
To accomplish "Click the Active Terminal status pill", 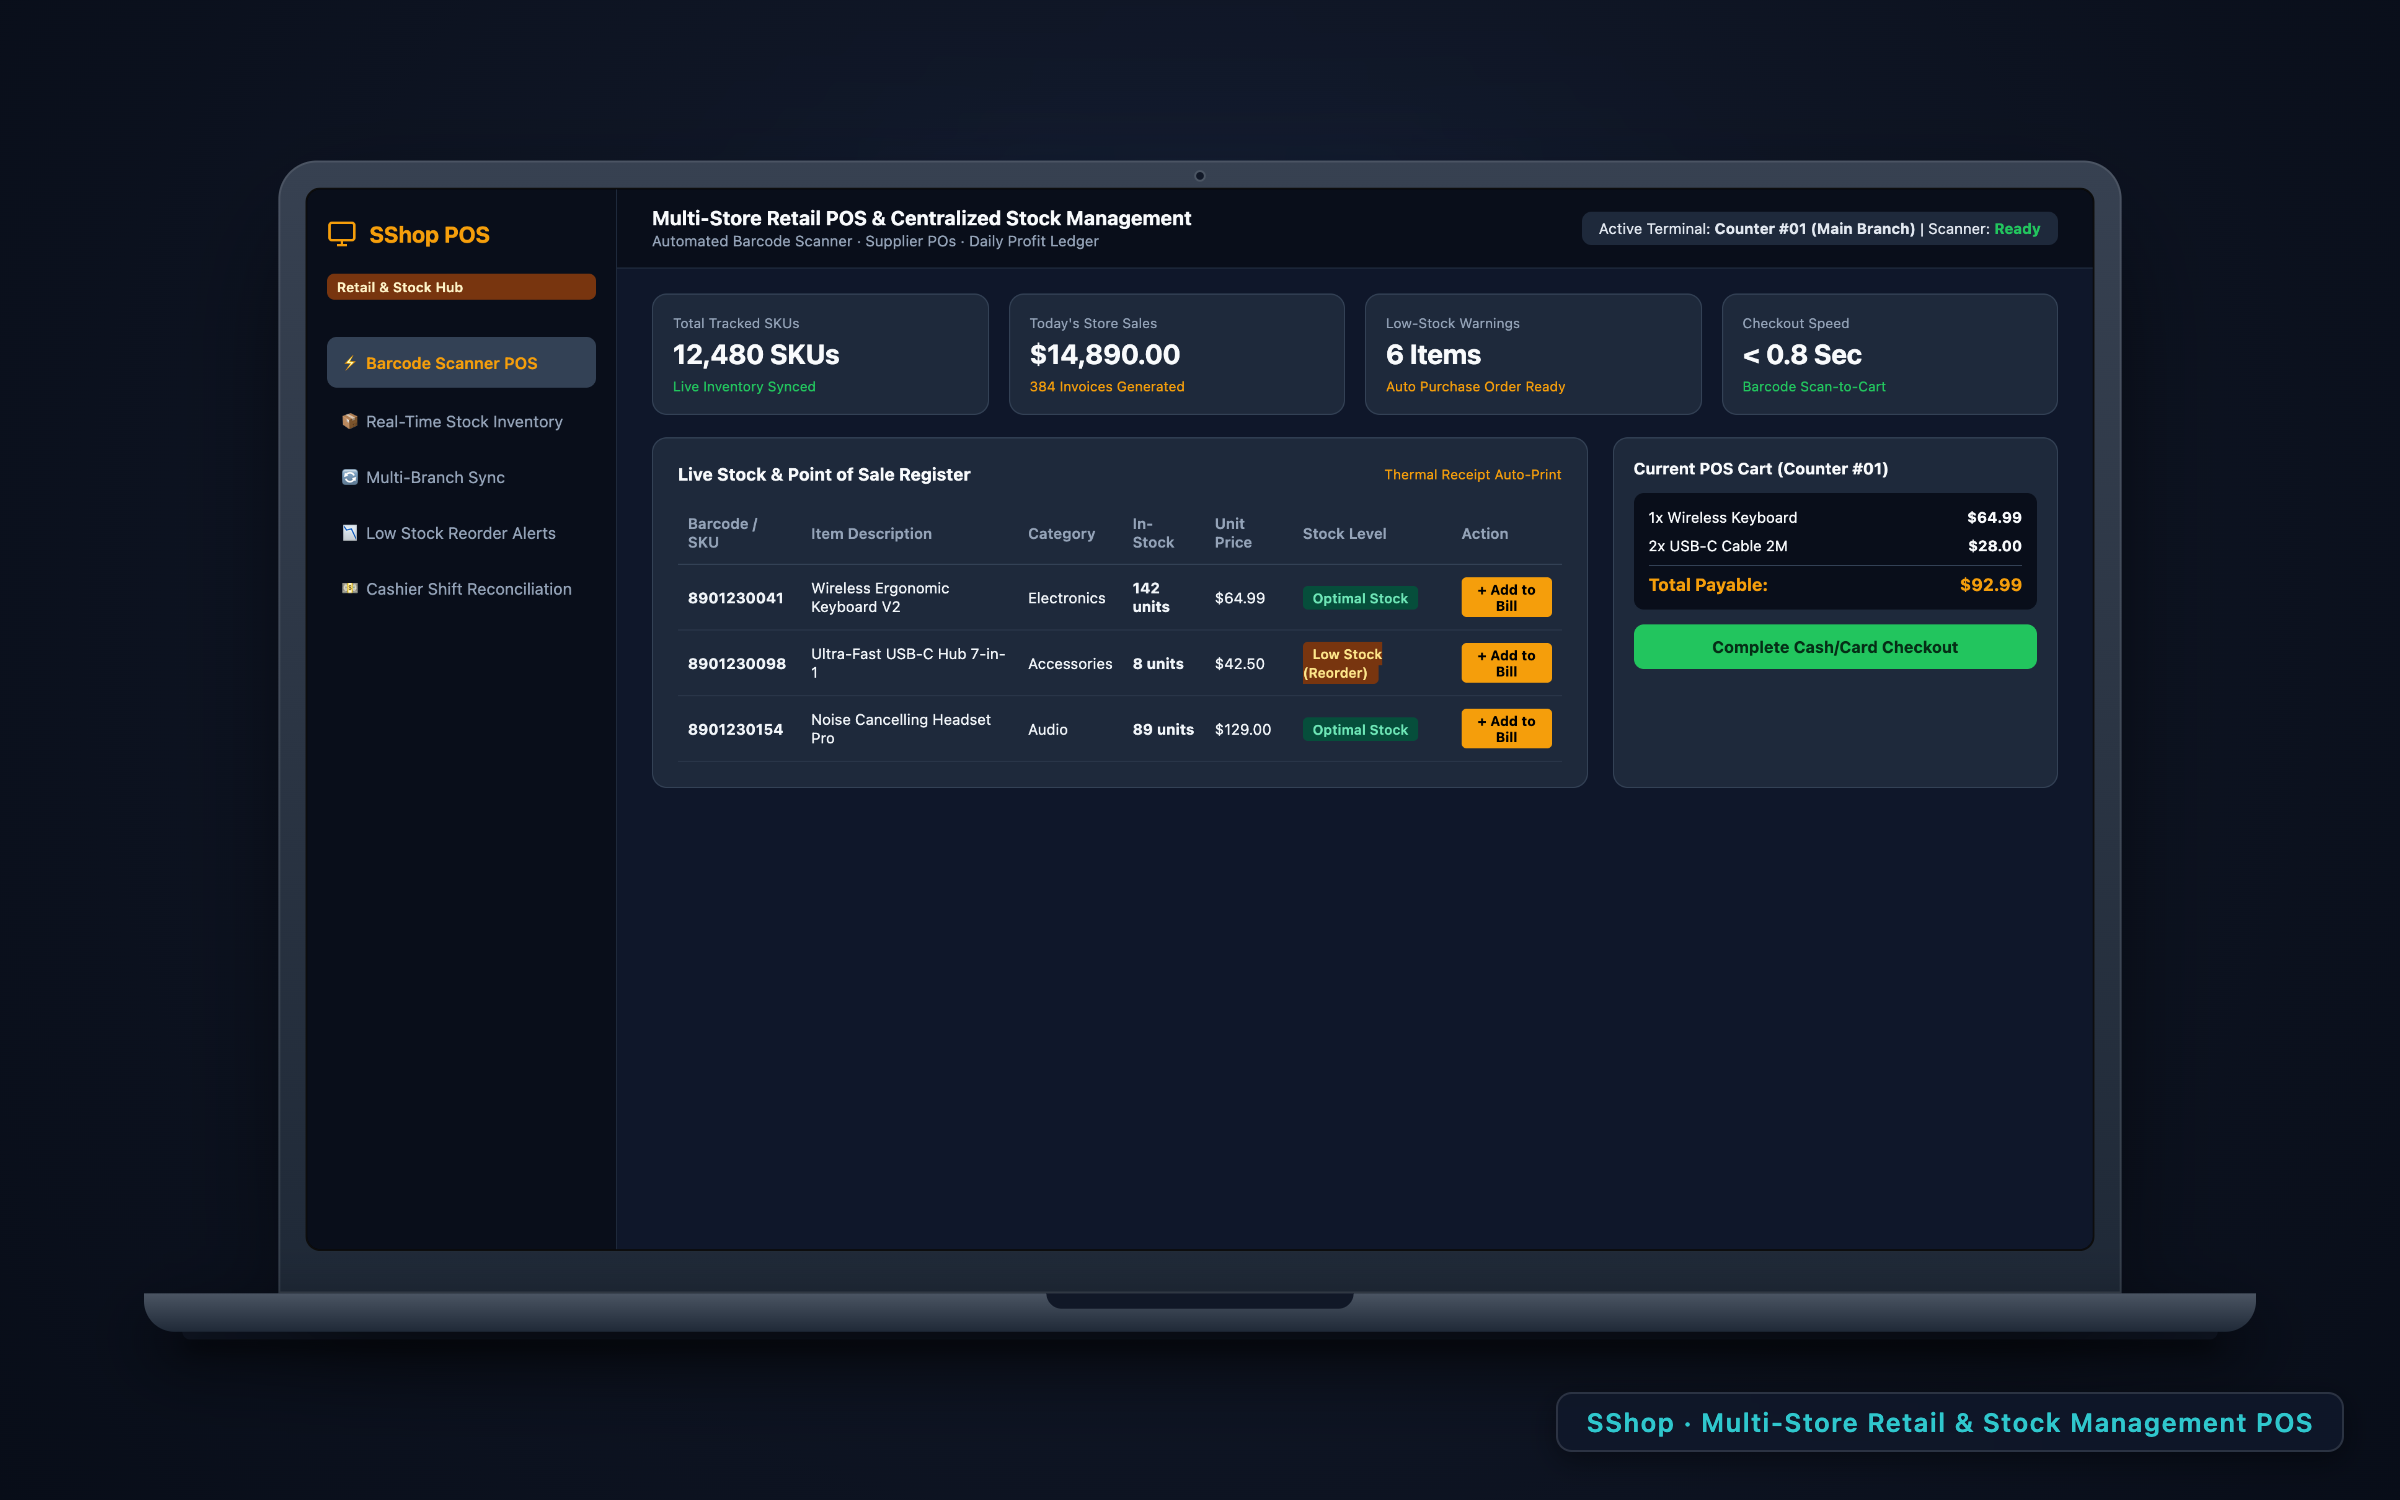I will (x=1819, y=229).
